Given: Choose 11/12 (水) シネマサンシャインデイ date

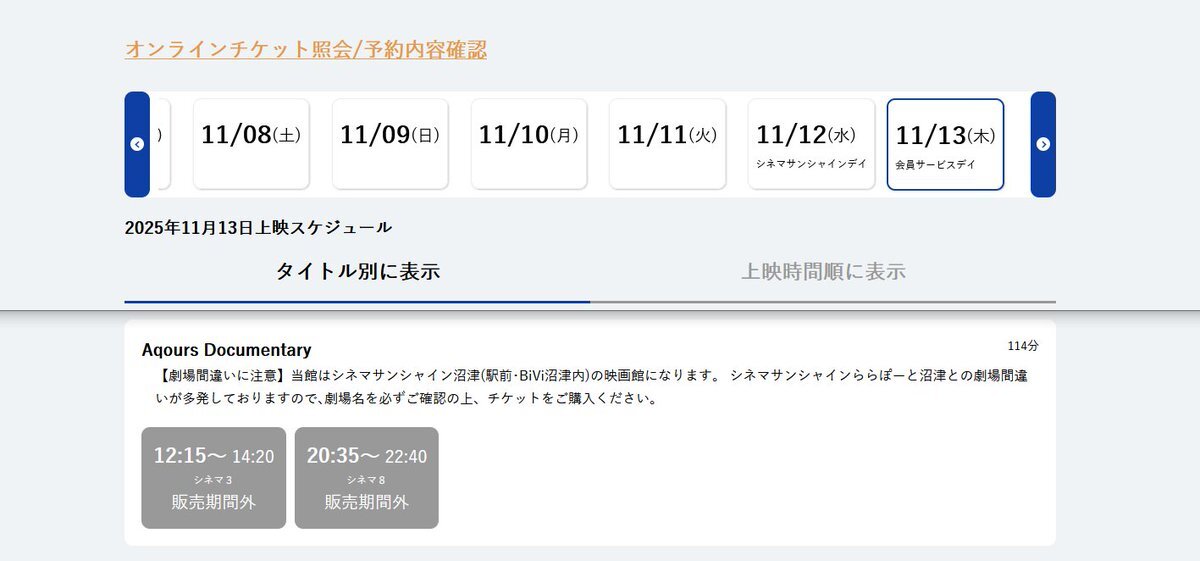Looking at the screenshot, I should pos(806,144).
